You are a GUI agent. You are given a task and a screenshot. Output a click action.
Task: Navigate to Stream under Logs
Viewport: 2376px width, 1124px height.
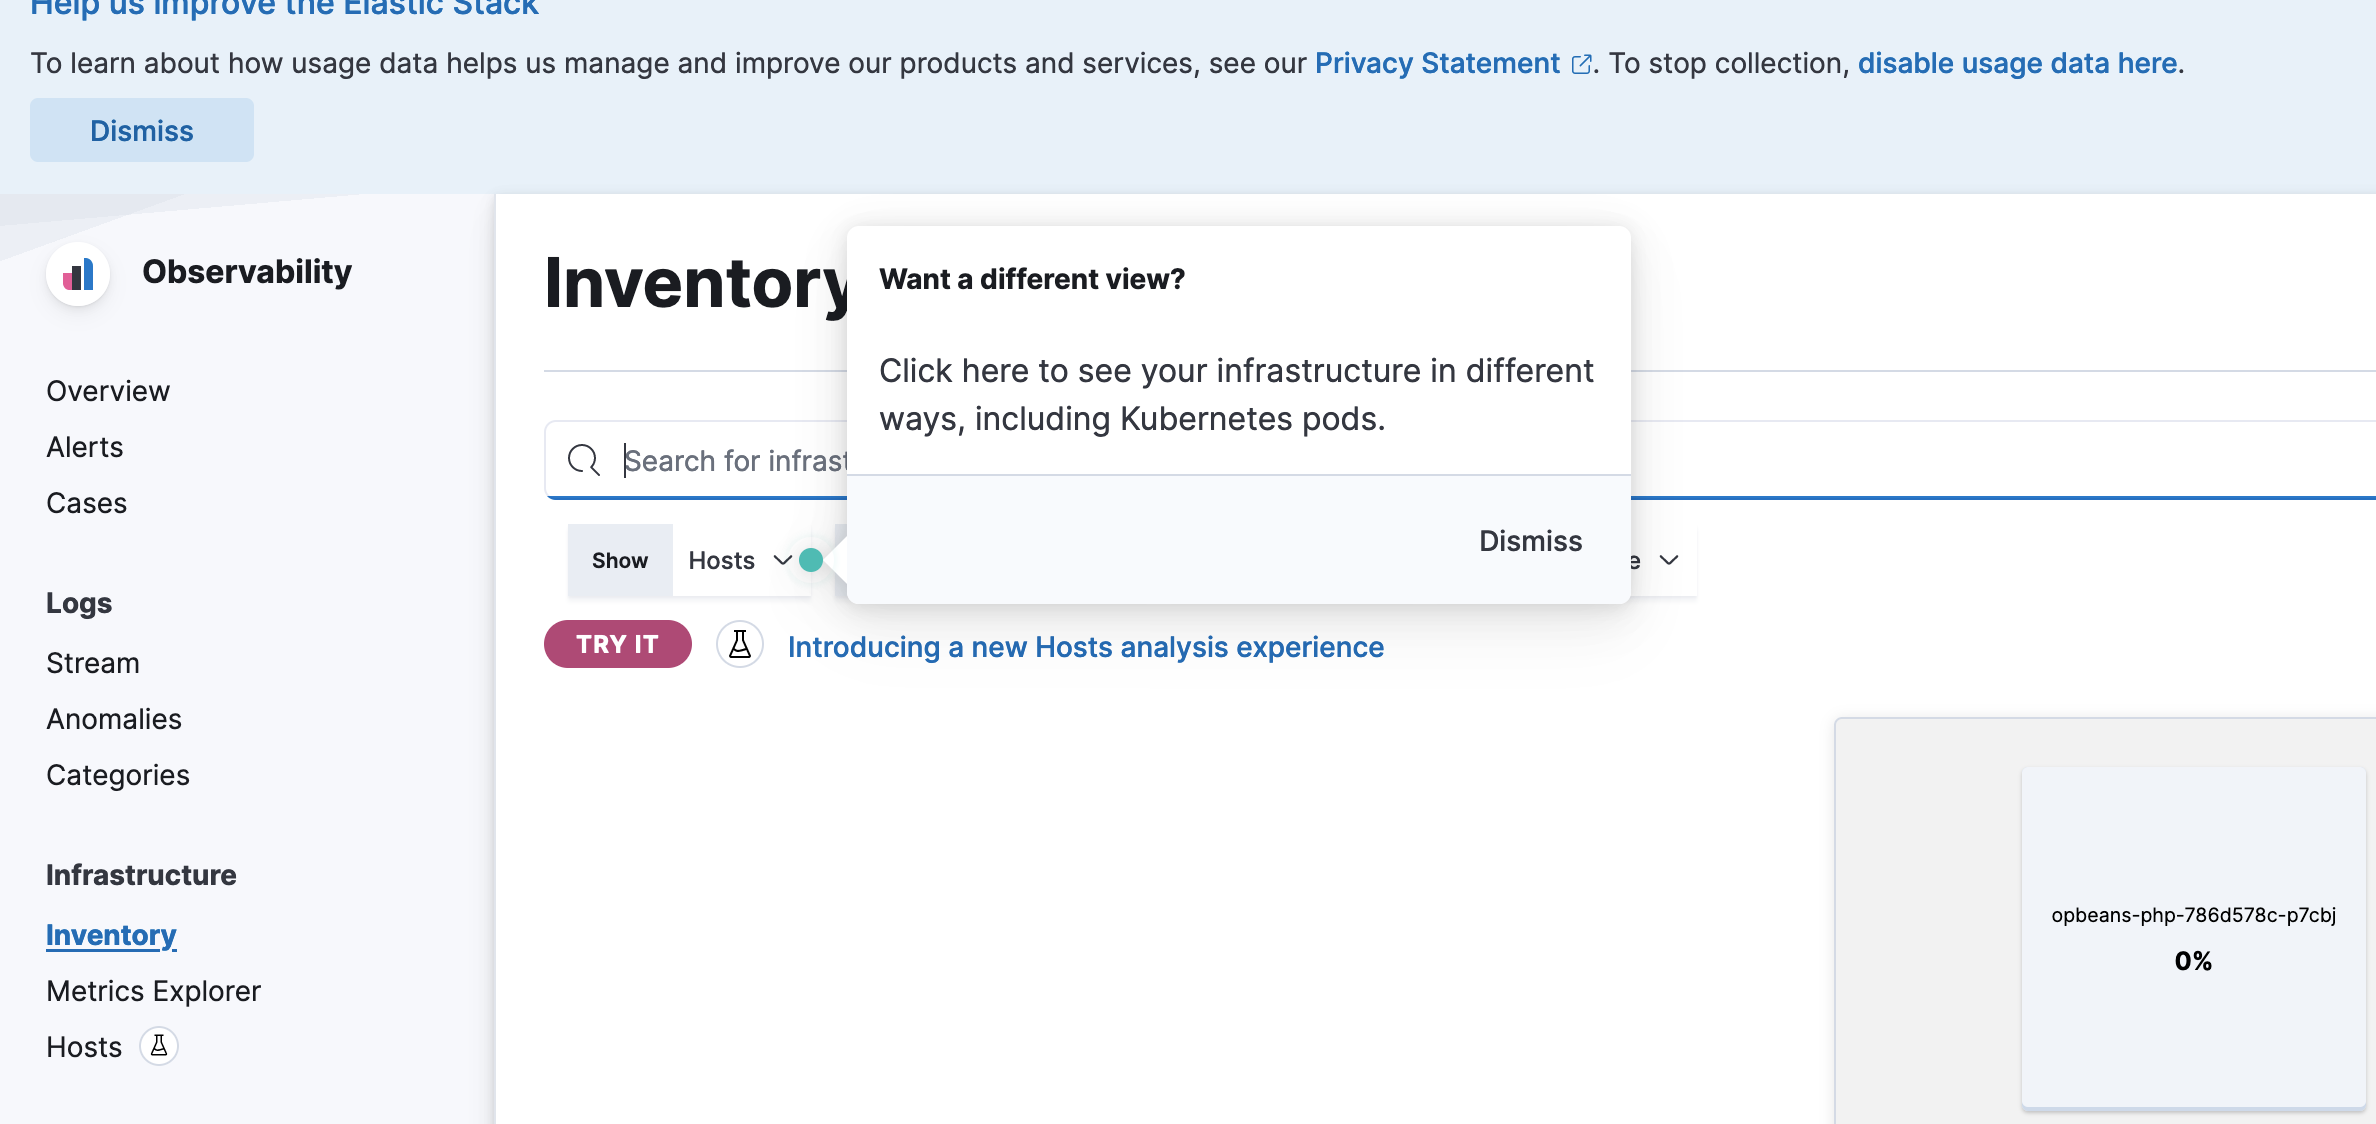pos(92,662)
